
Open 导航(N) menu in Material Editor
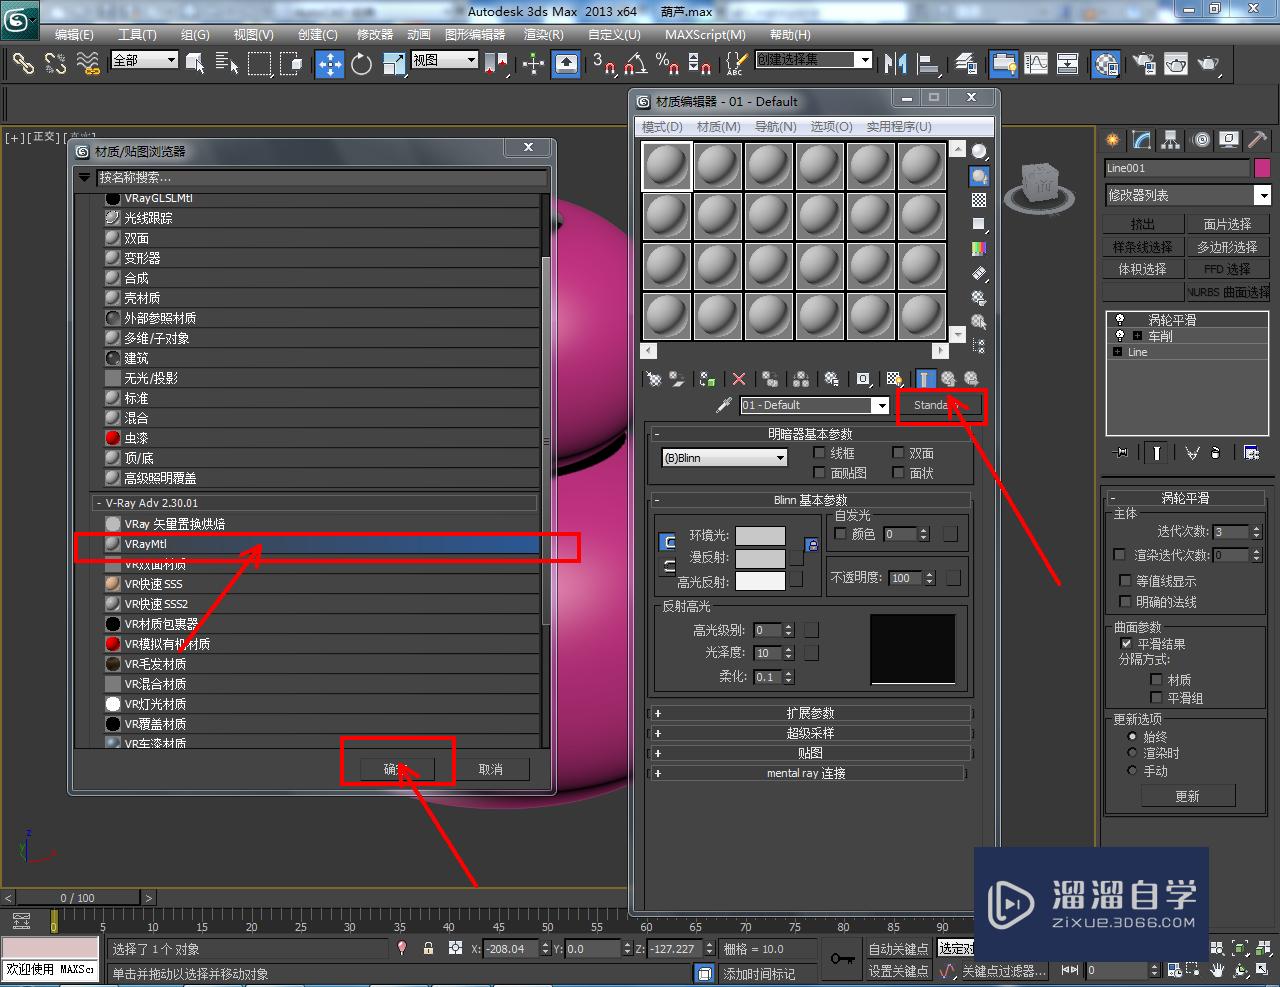tap(775, 127)
